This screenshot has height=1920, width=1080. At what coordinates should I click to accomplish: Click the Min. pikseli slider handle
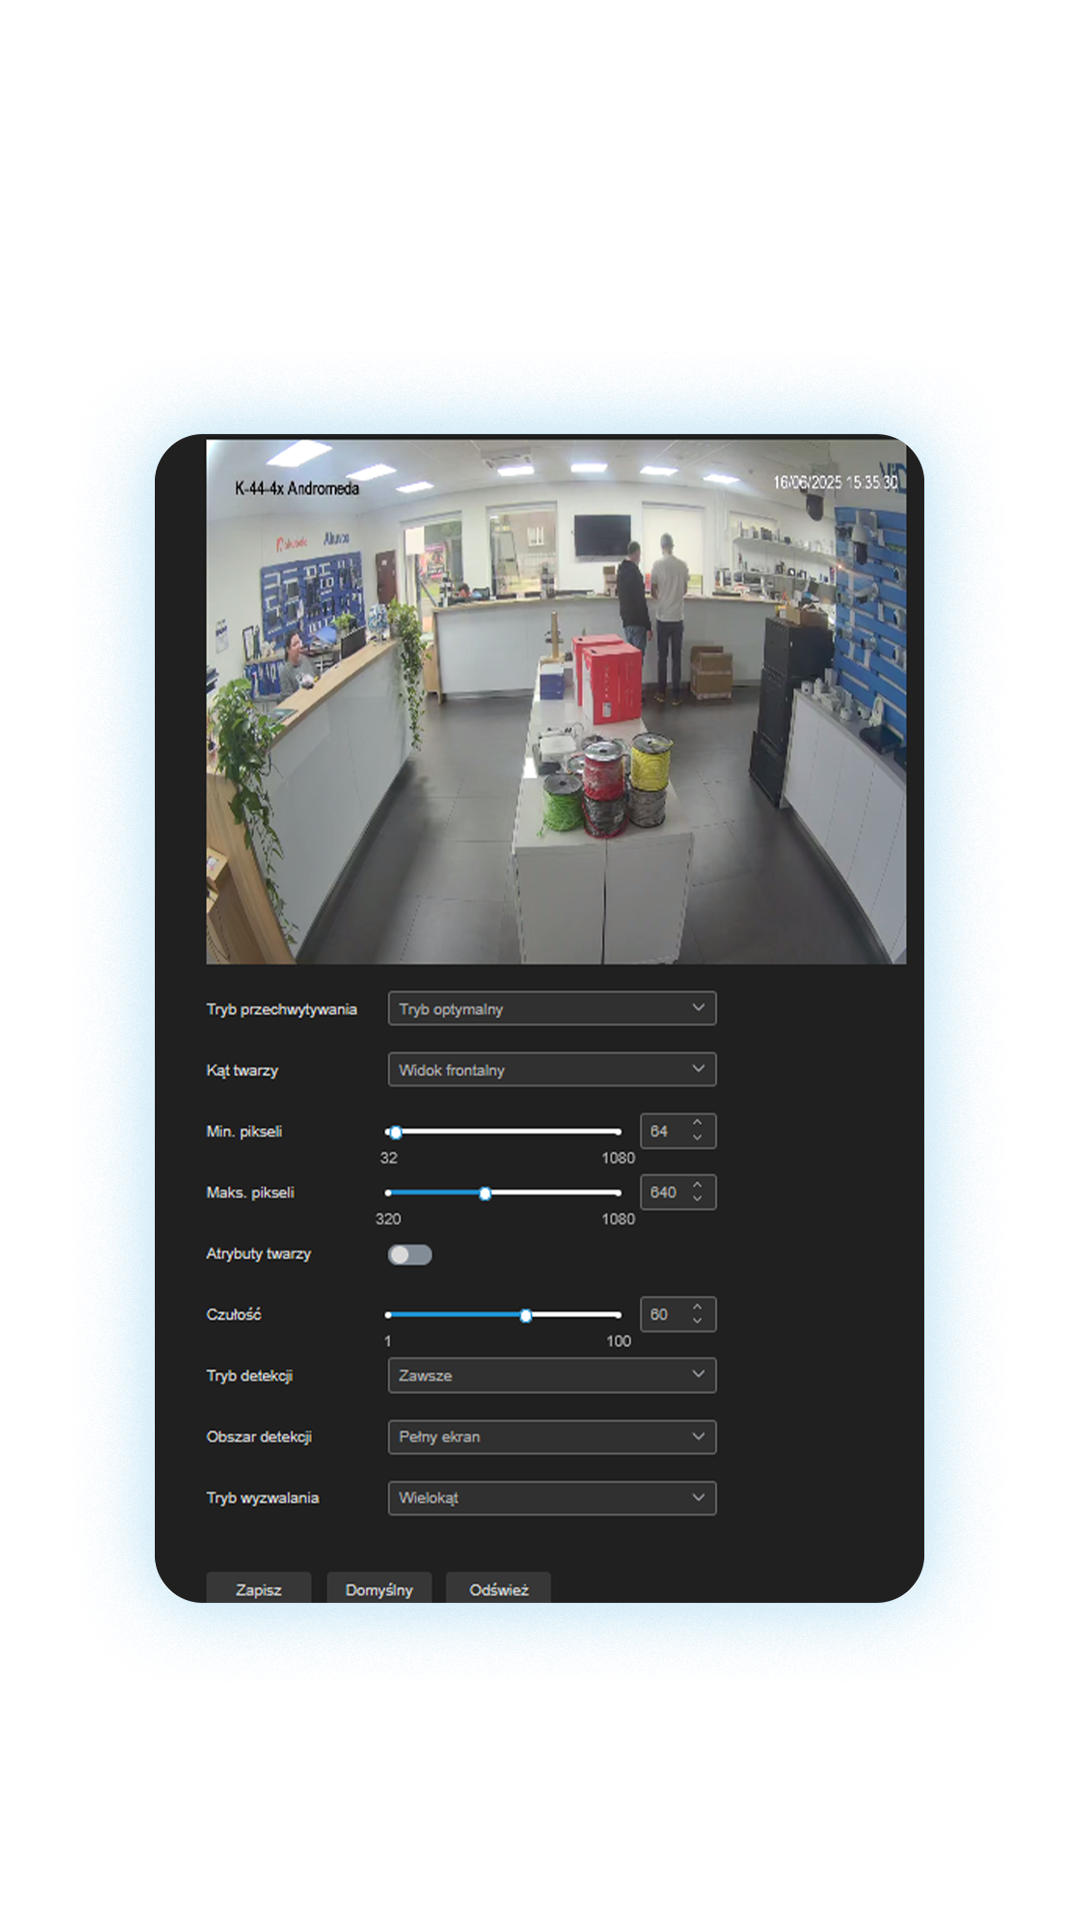point(396,1132)
